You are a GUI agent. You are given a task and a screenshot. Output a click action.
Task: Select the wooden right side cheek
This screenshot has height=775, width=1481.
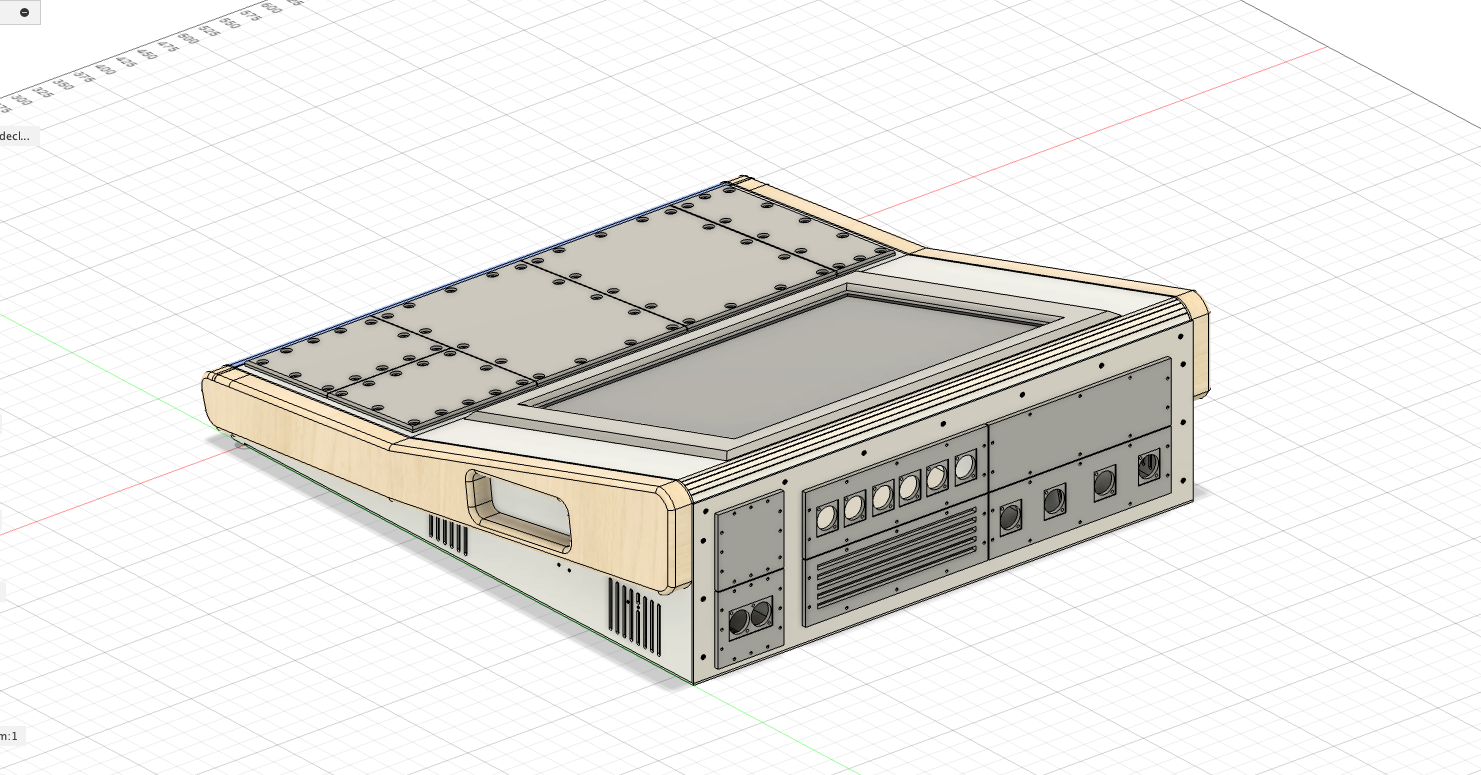point(1197,340)
